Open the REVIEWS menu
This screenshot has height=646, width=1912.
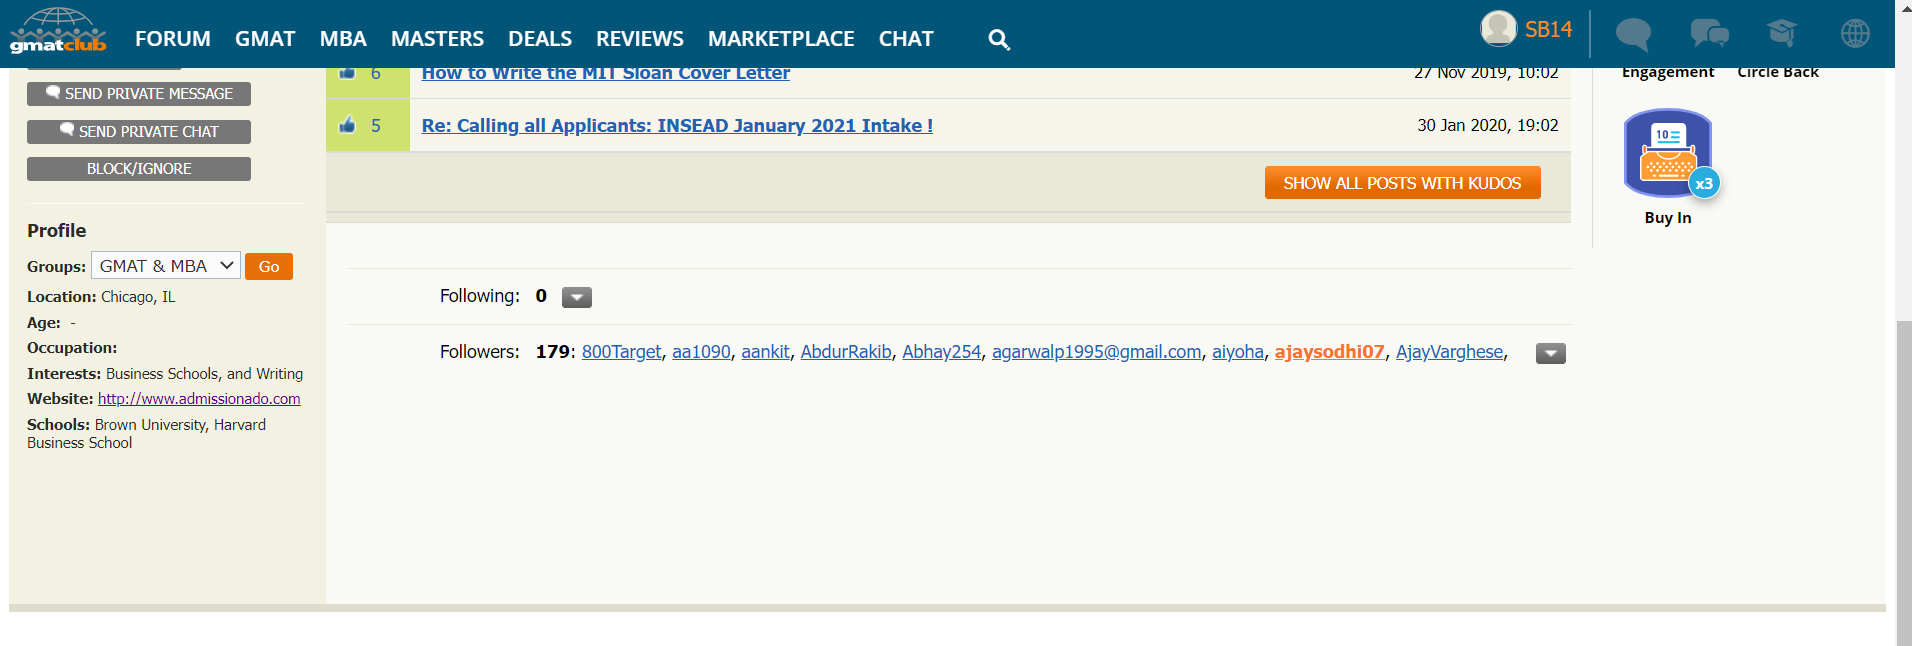(640, 39)
